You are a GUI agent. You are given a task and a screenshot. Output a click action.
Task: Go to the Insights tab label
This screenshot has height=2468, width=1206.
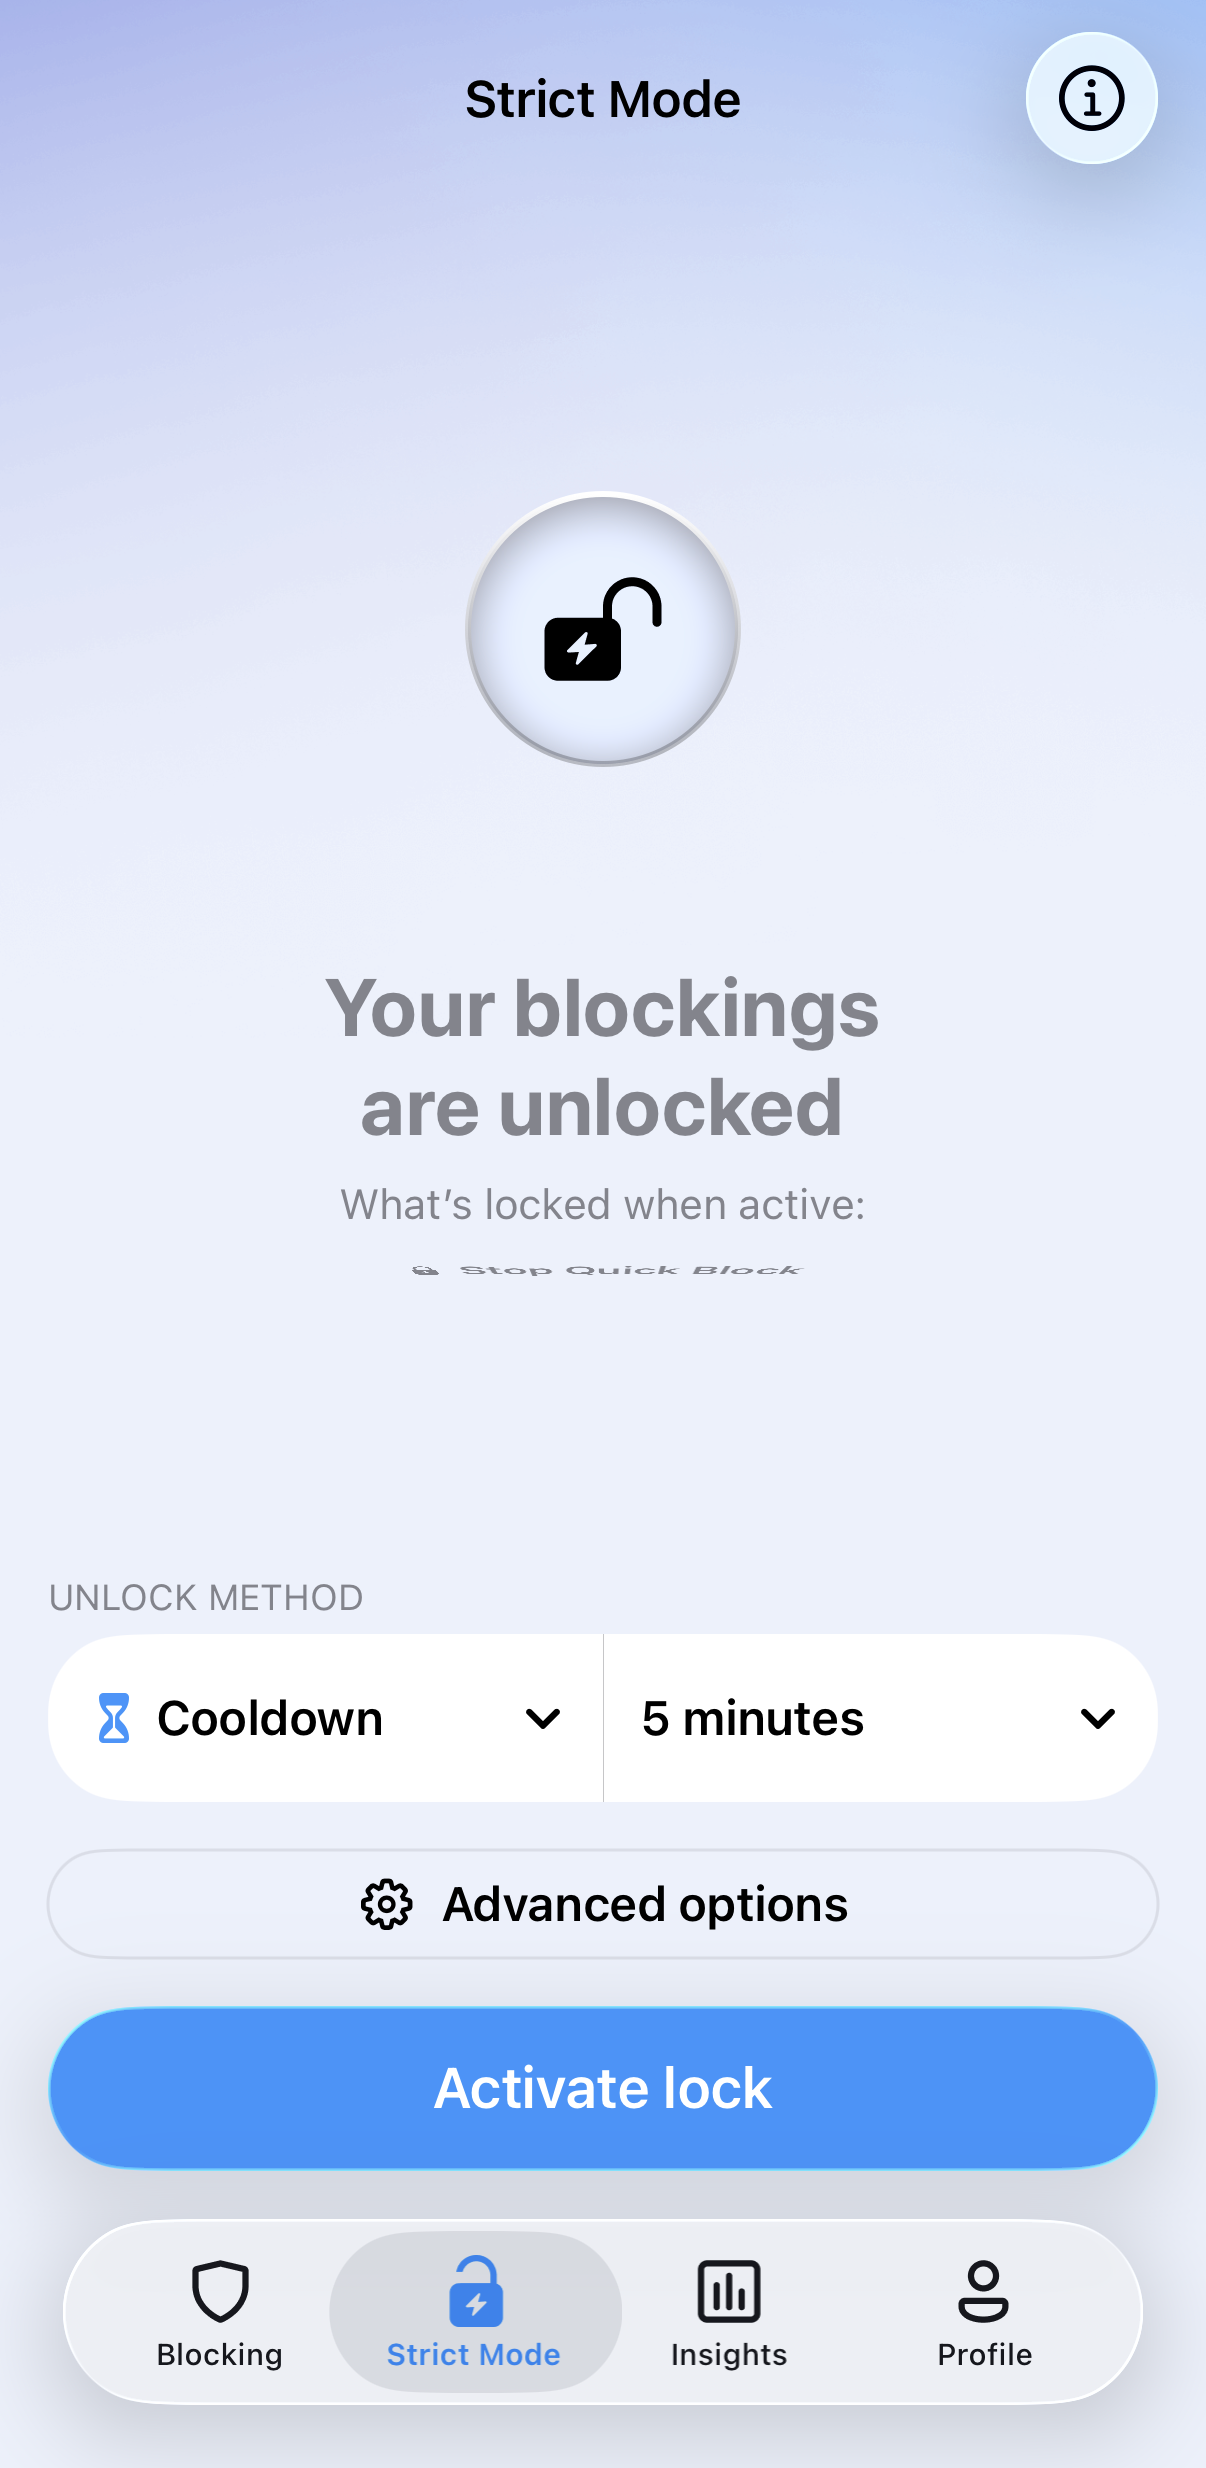tap(729, 2355)
